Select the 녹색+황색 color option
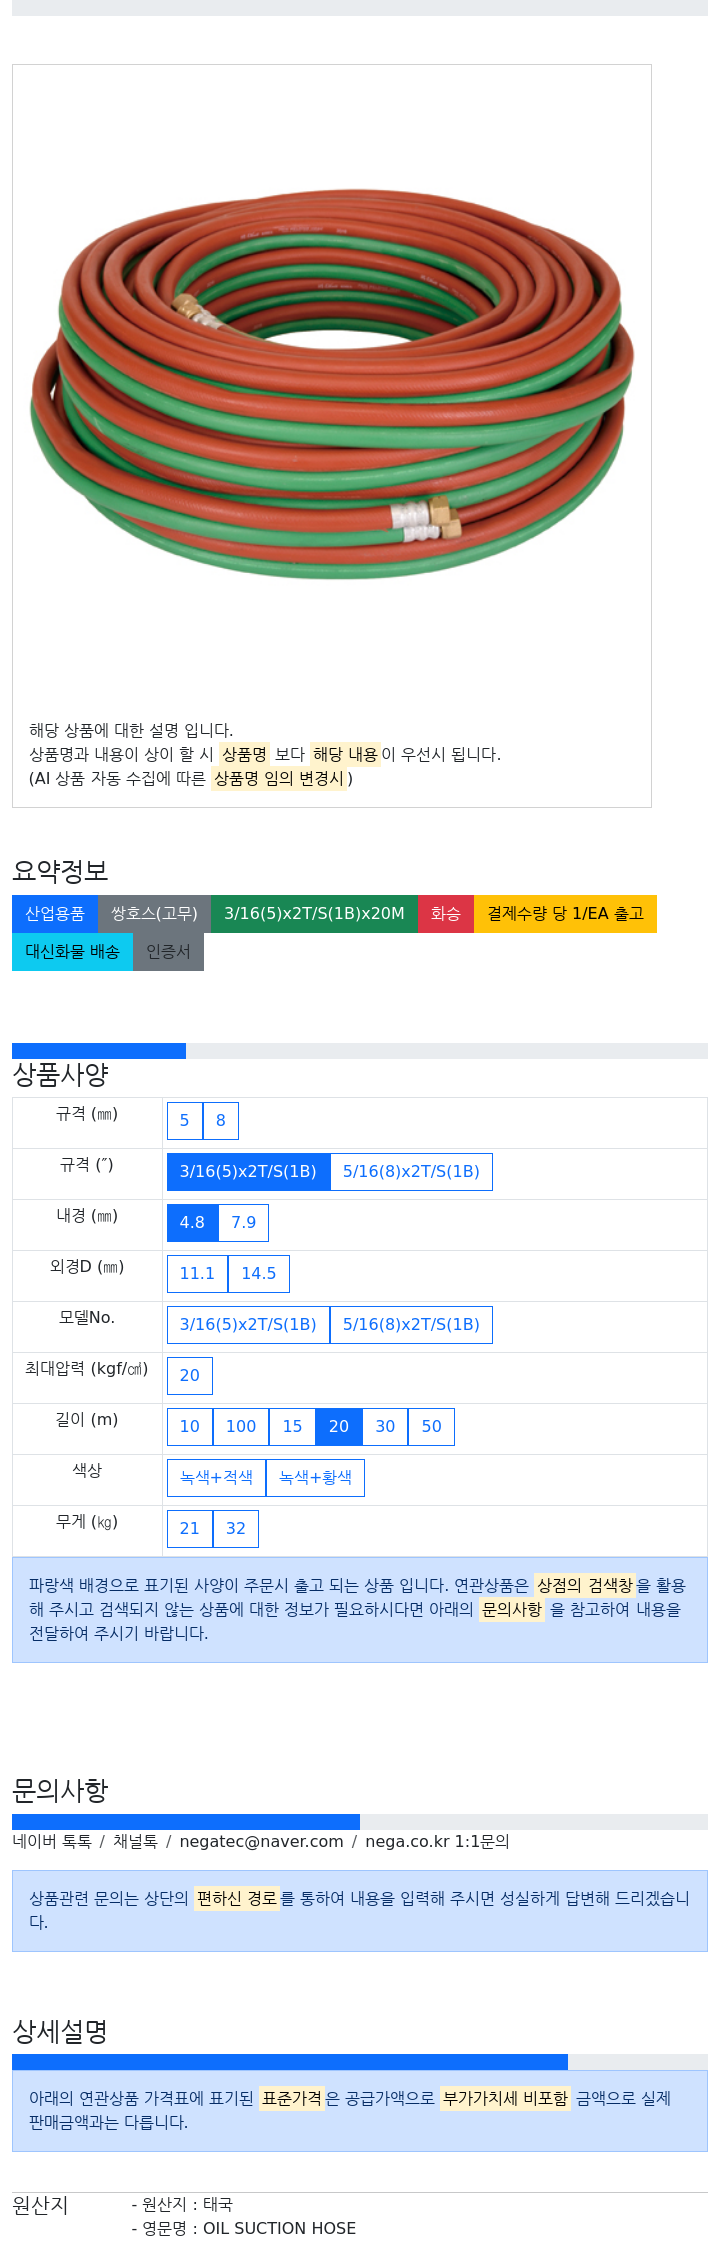This screenshot has width=720, height=2241. pos(315,1478)
